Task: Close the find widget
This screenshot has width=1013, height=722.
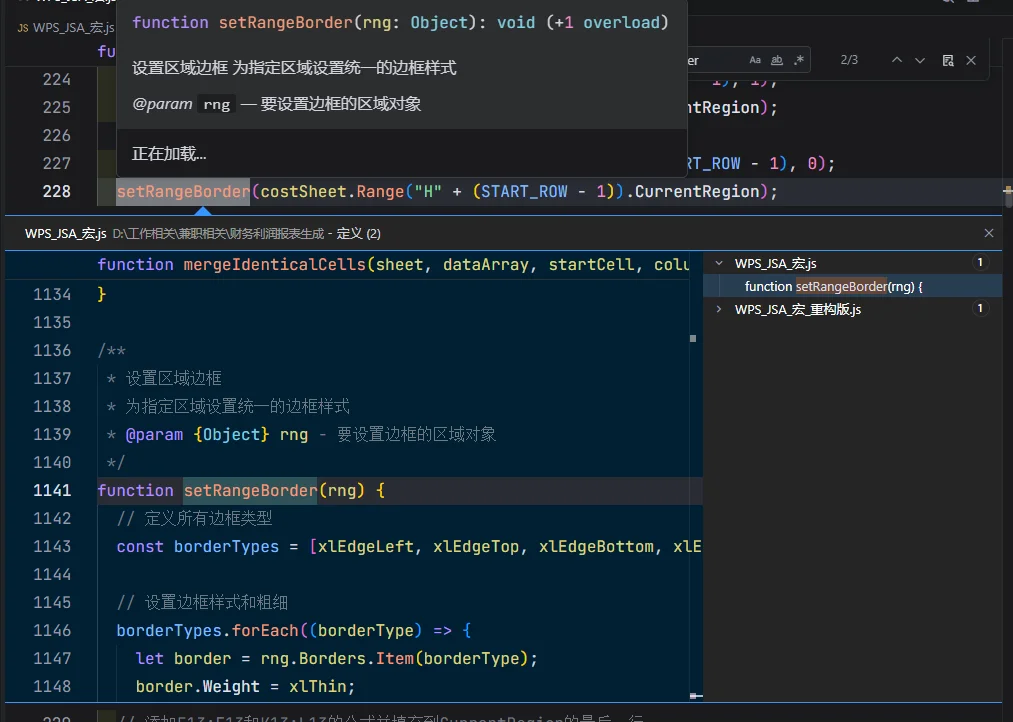Action: coord(971,60)
